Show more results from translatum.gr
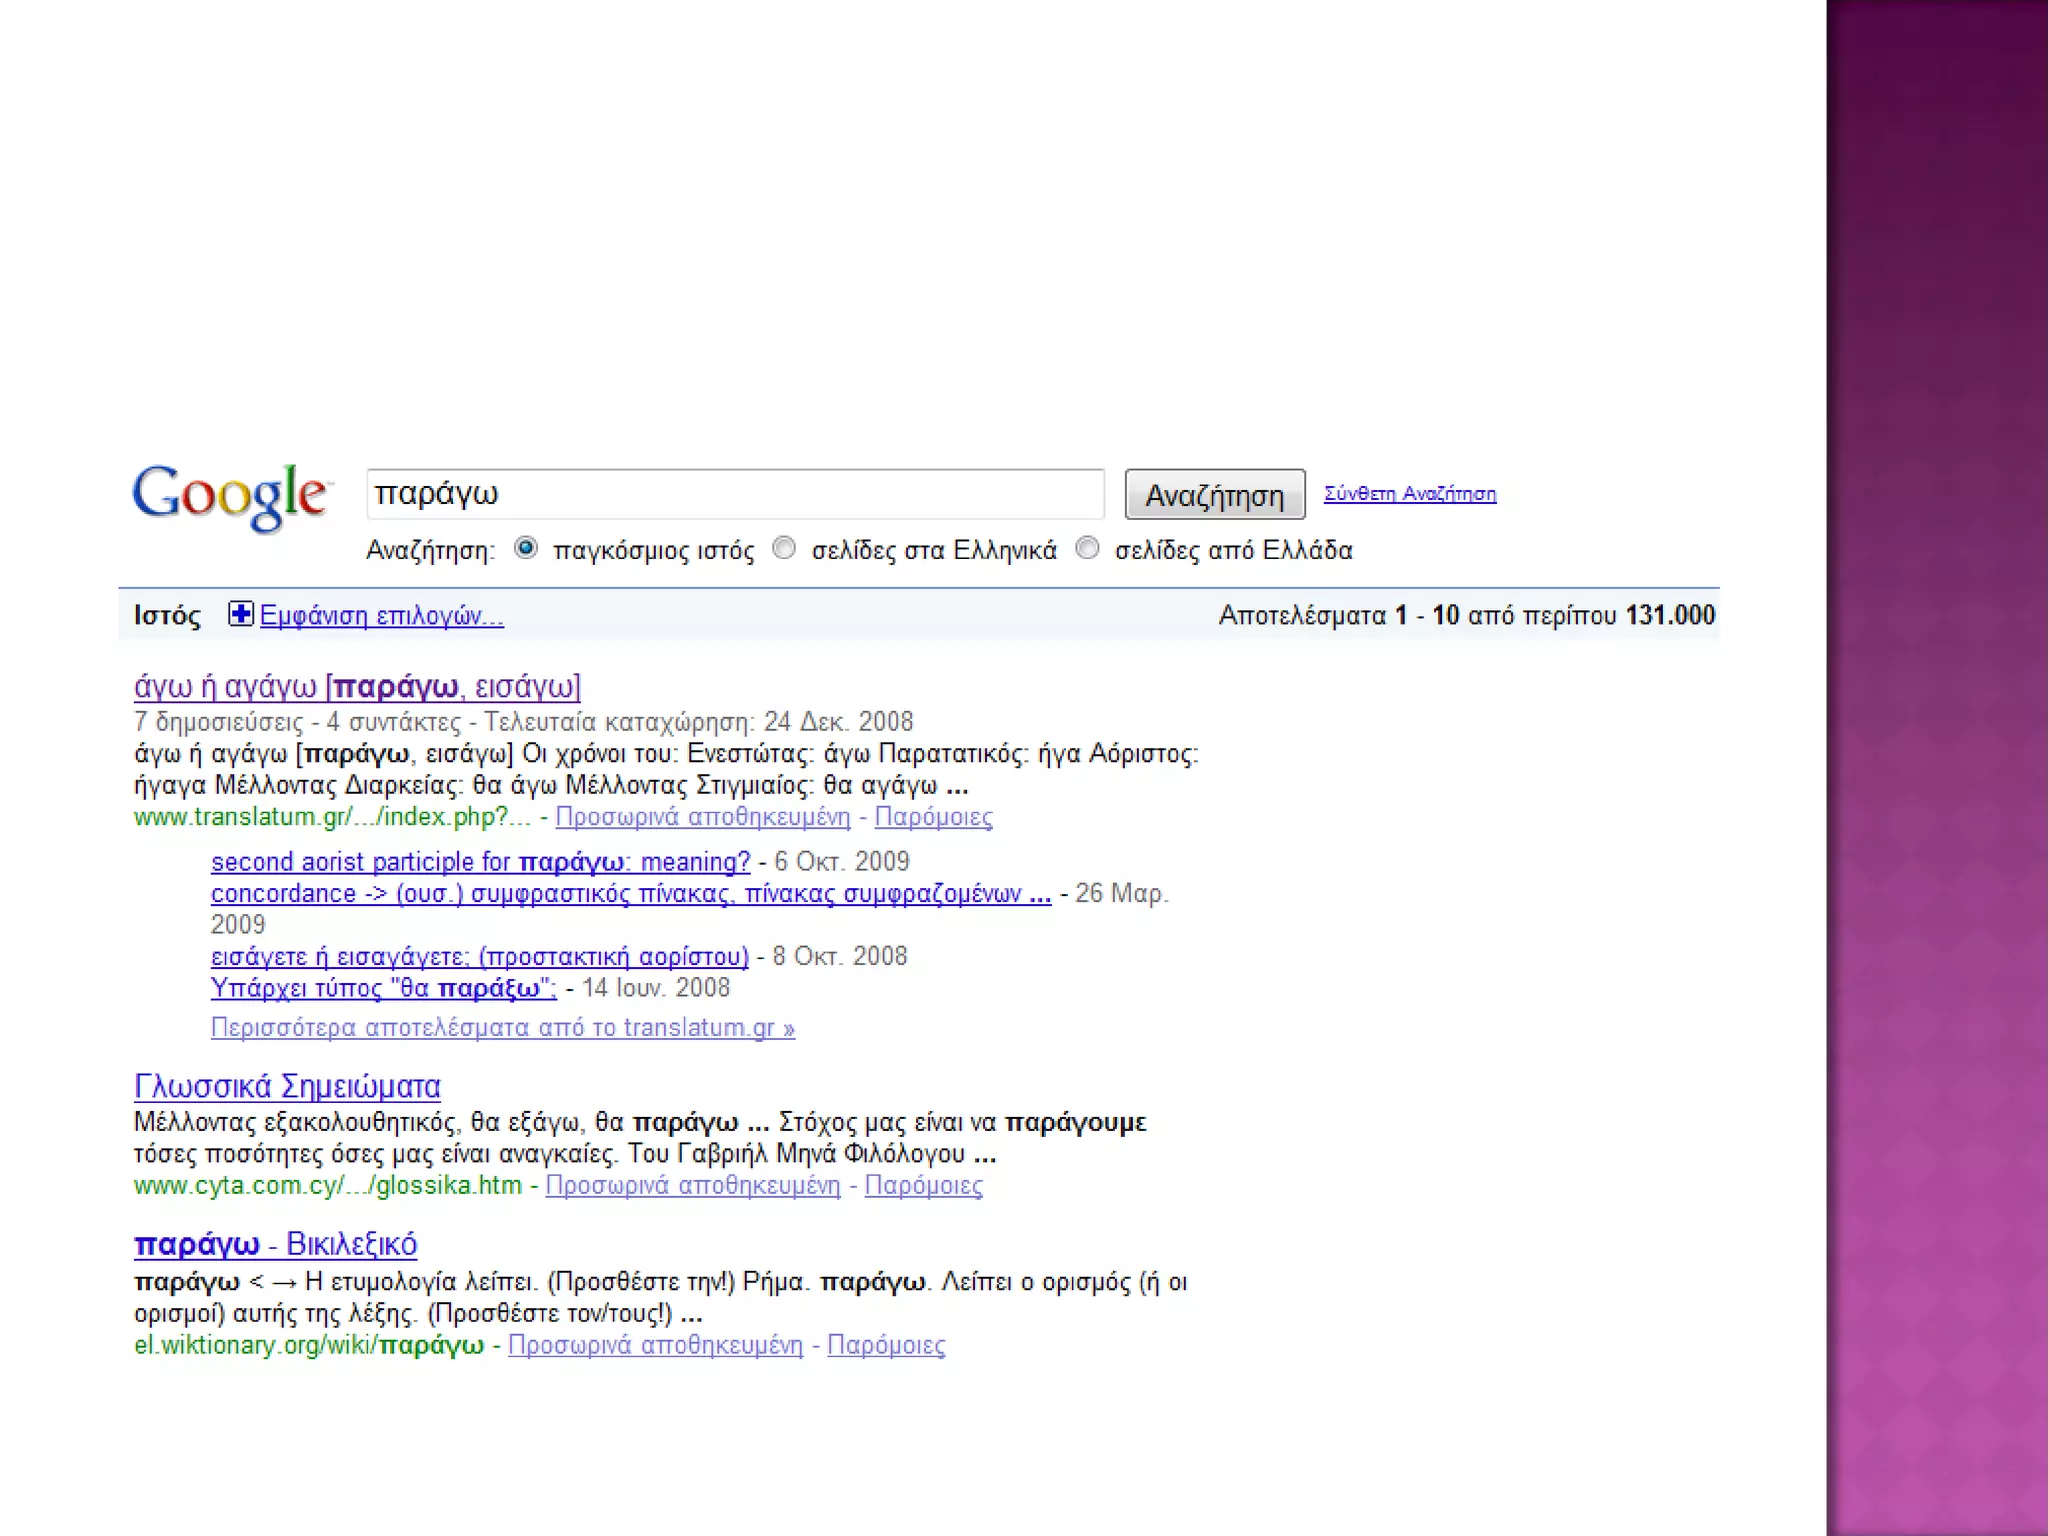 (502, 1028)
